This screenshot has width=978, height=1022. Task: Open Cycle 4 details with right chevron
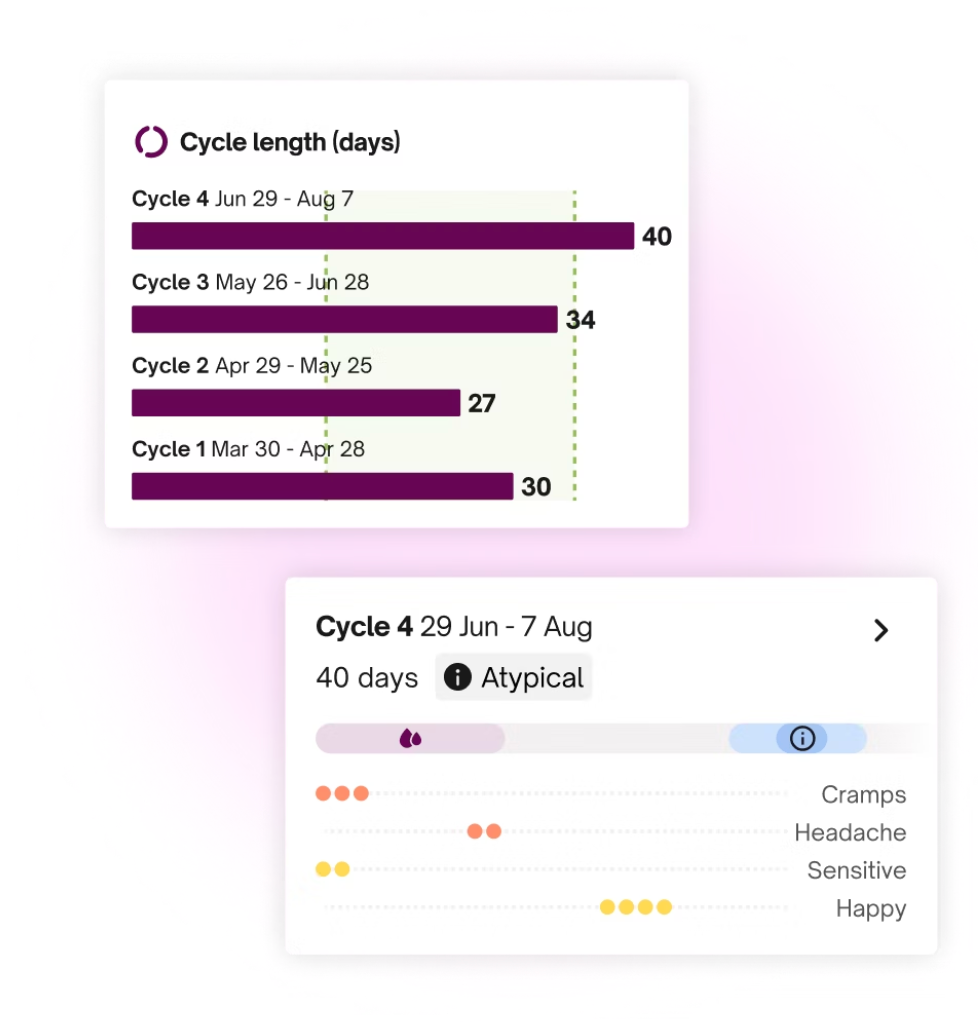coord(880,630)
